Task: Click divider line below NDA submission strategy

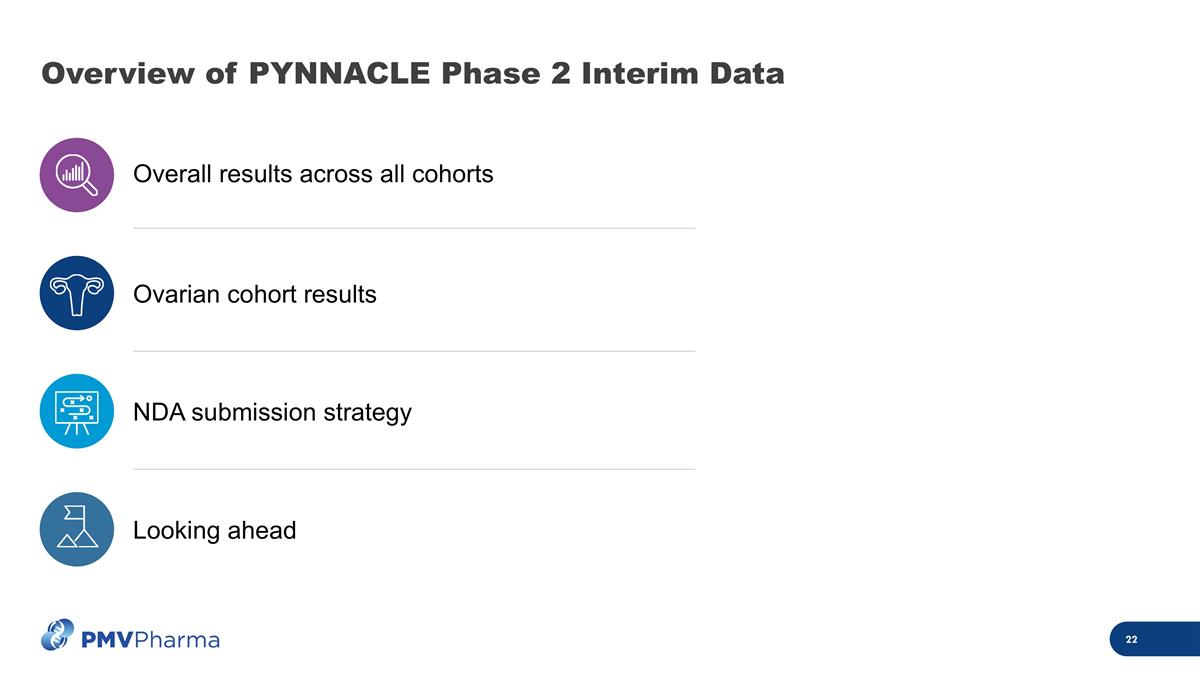Action: click(x=414, y=469)
